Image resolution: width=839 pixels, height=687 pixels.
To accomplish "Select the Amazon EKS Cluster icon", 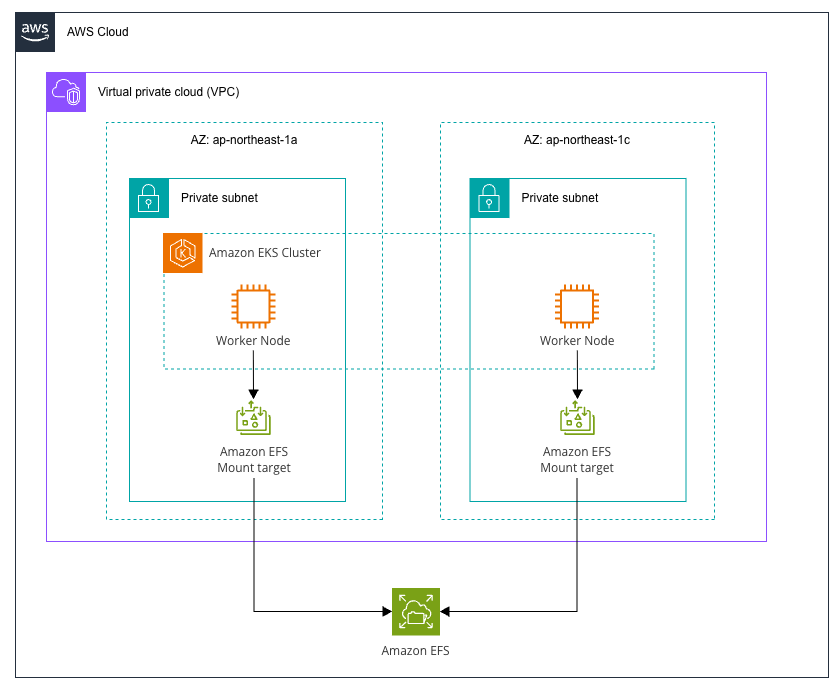I will tap(182, 253).
